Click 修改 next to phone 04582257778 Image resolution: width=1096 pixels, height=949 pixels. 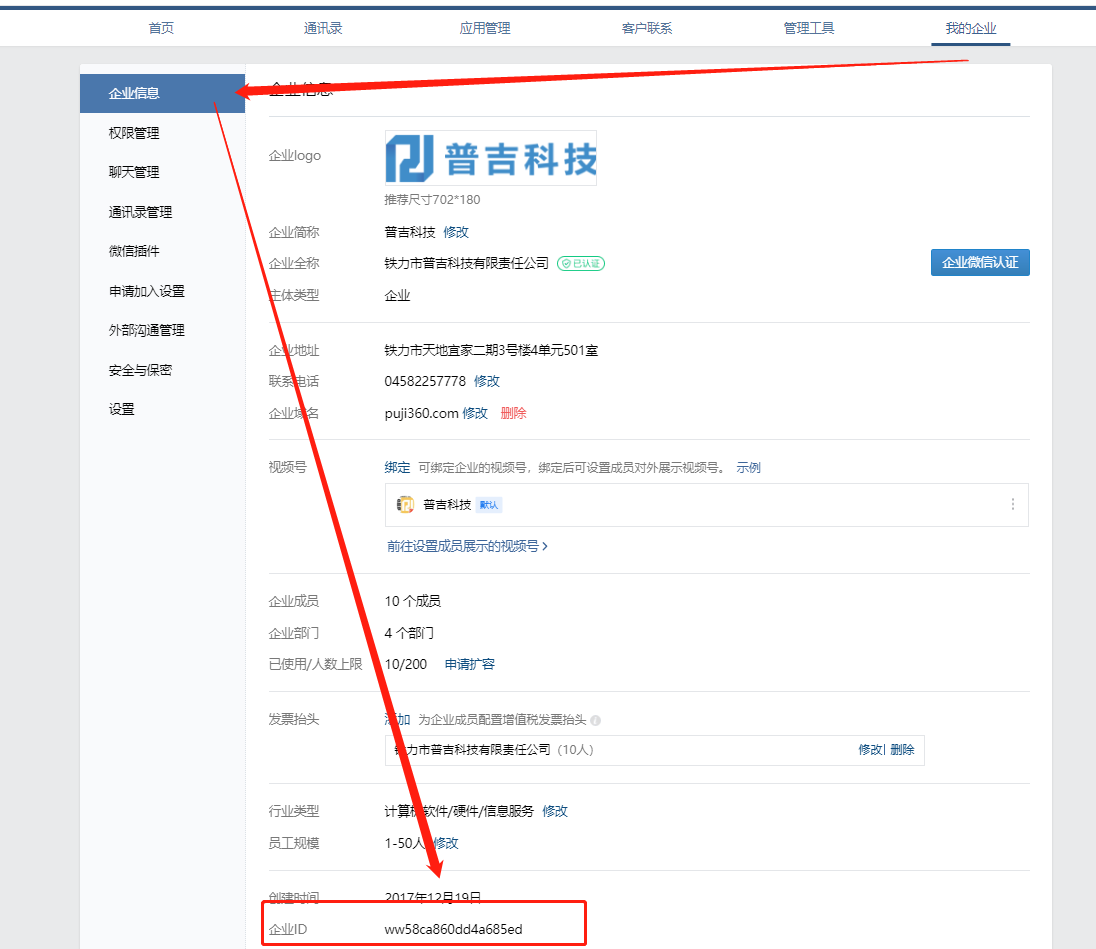[486, 381]
